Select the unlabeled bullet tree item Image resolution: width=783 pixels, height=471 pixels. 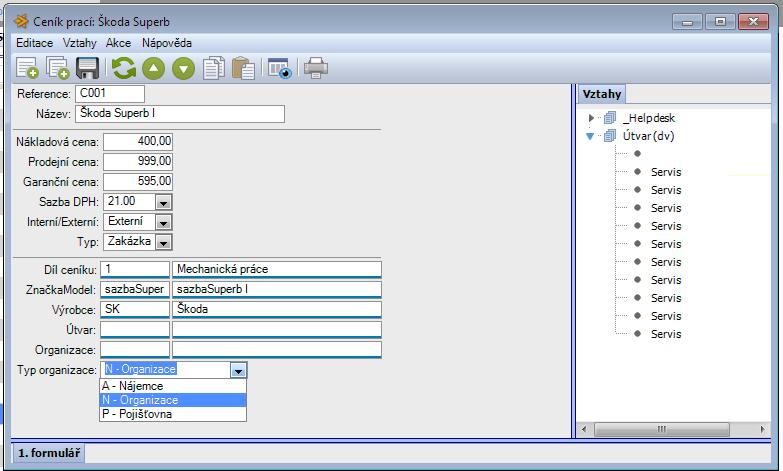637,154
